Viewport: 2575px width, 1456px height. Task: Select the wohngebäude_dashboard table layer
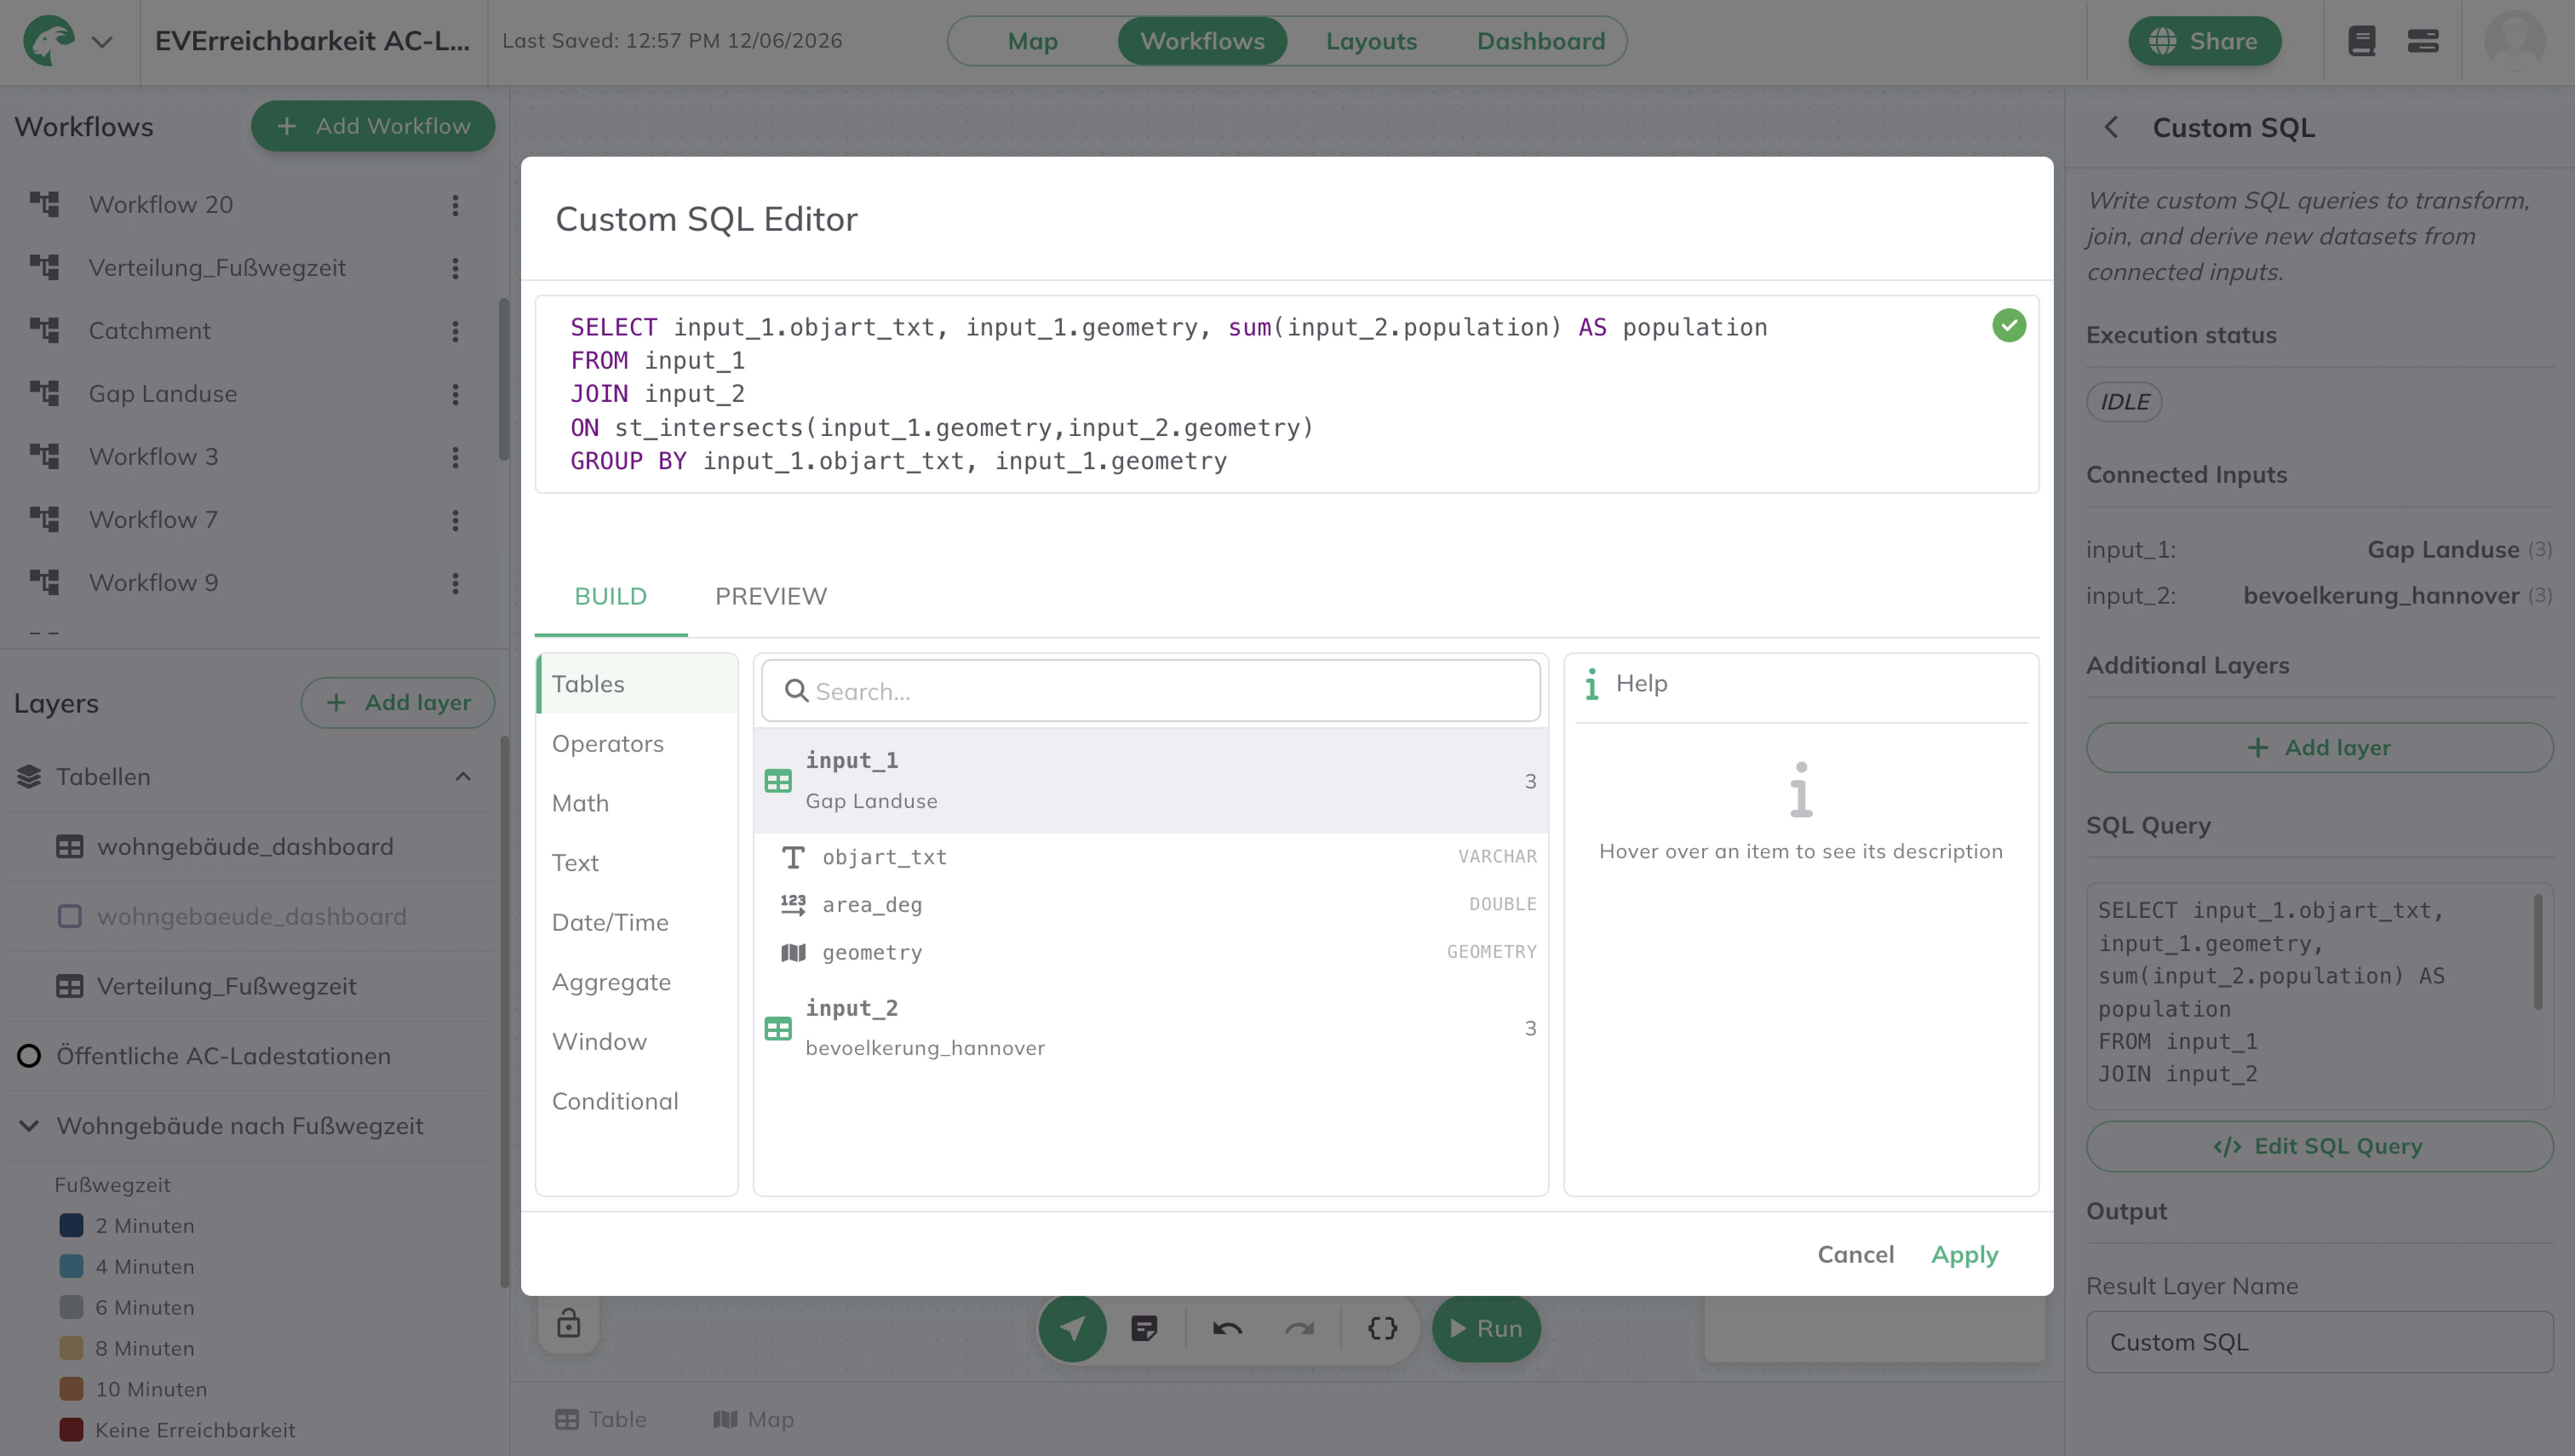coord(244,847)
